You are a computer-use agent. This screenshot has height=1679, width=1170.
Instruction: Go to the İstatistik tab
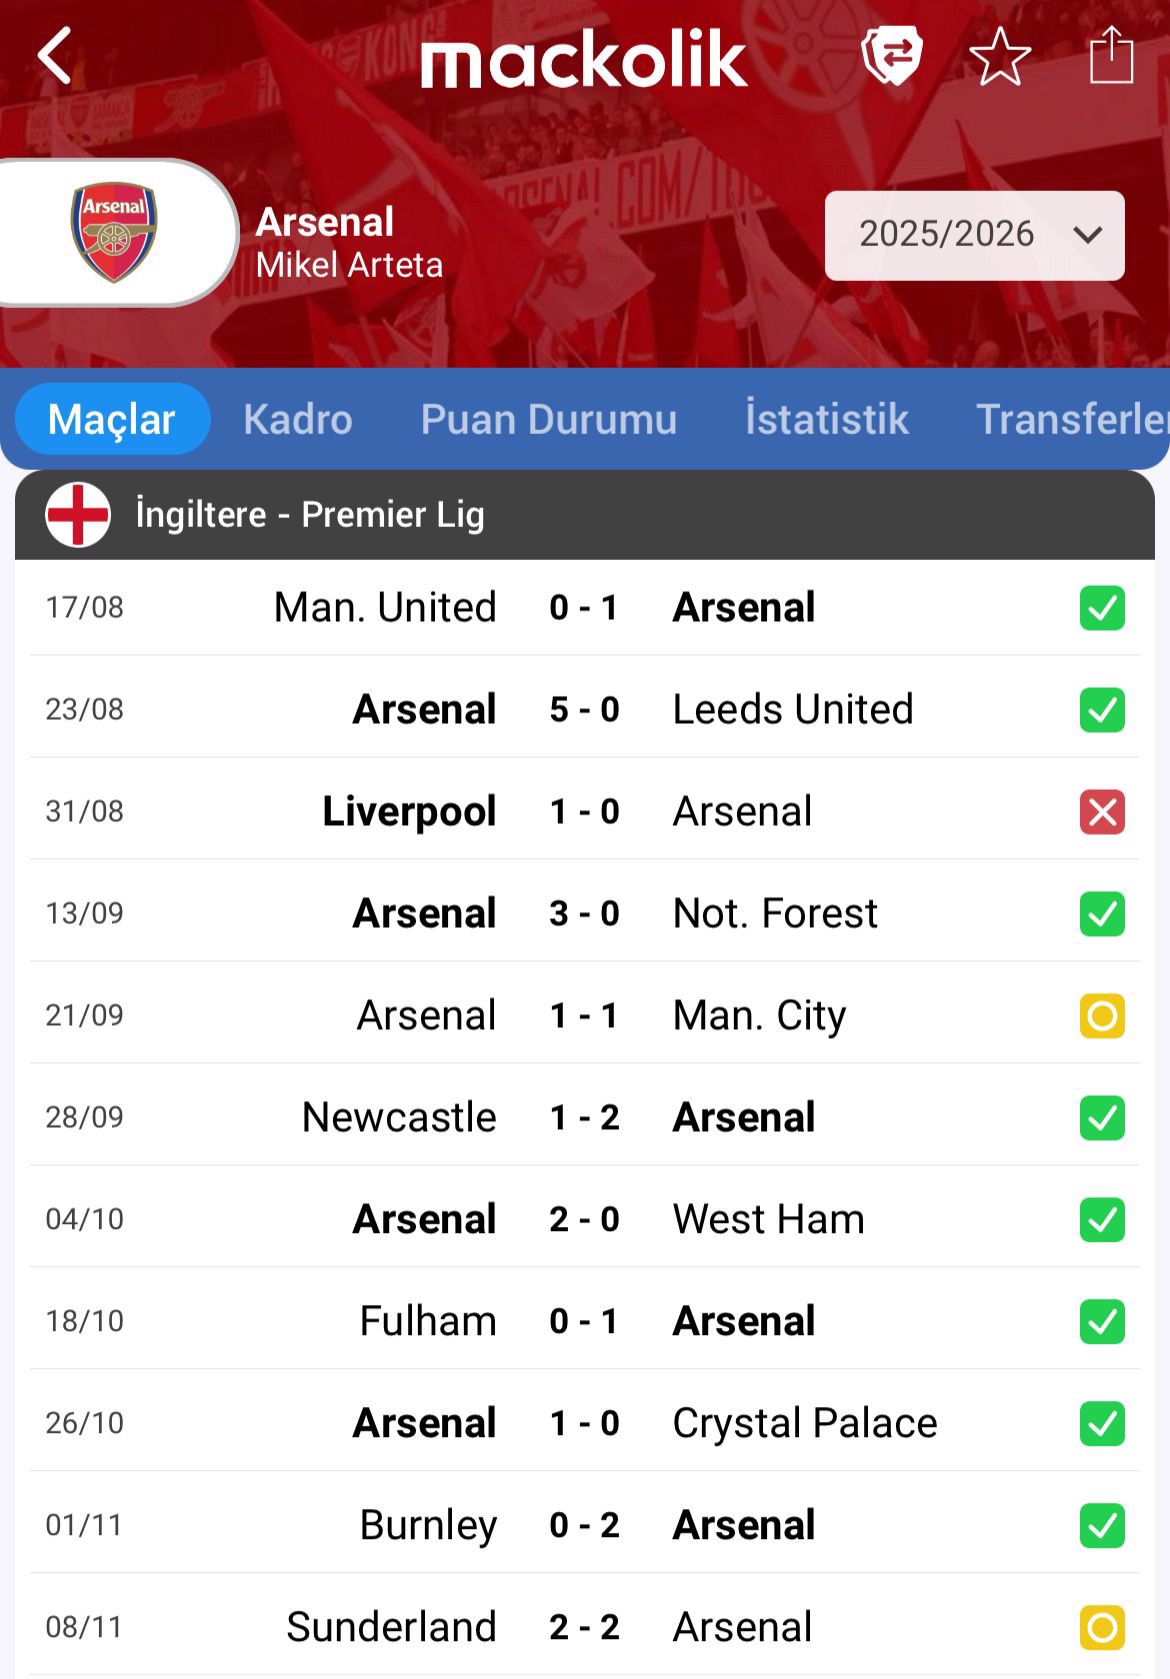coord(827,419)
